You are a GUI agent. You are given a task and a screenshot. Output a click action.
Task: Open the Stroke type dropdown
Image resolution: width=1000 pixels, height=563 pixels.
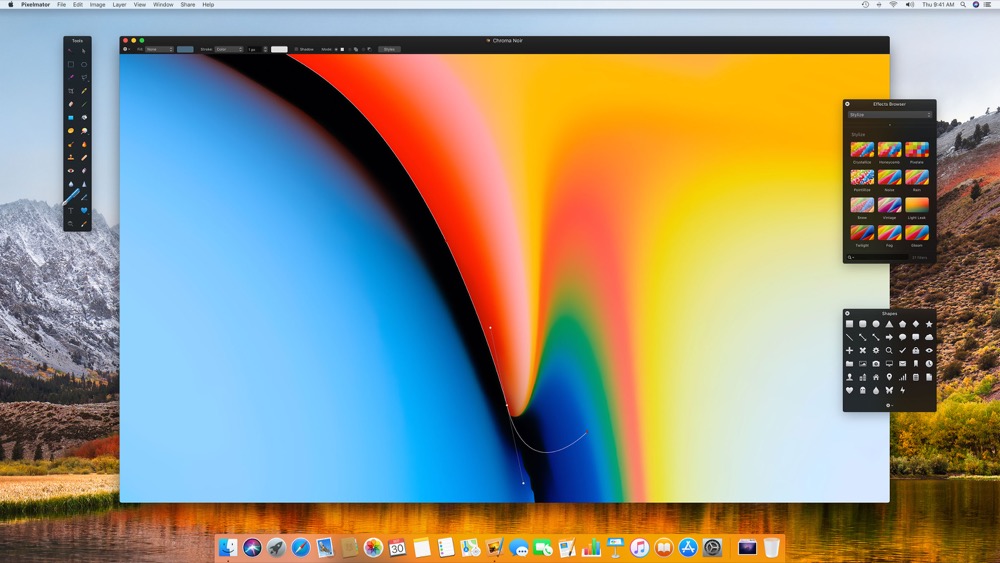click(228, 49)
